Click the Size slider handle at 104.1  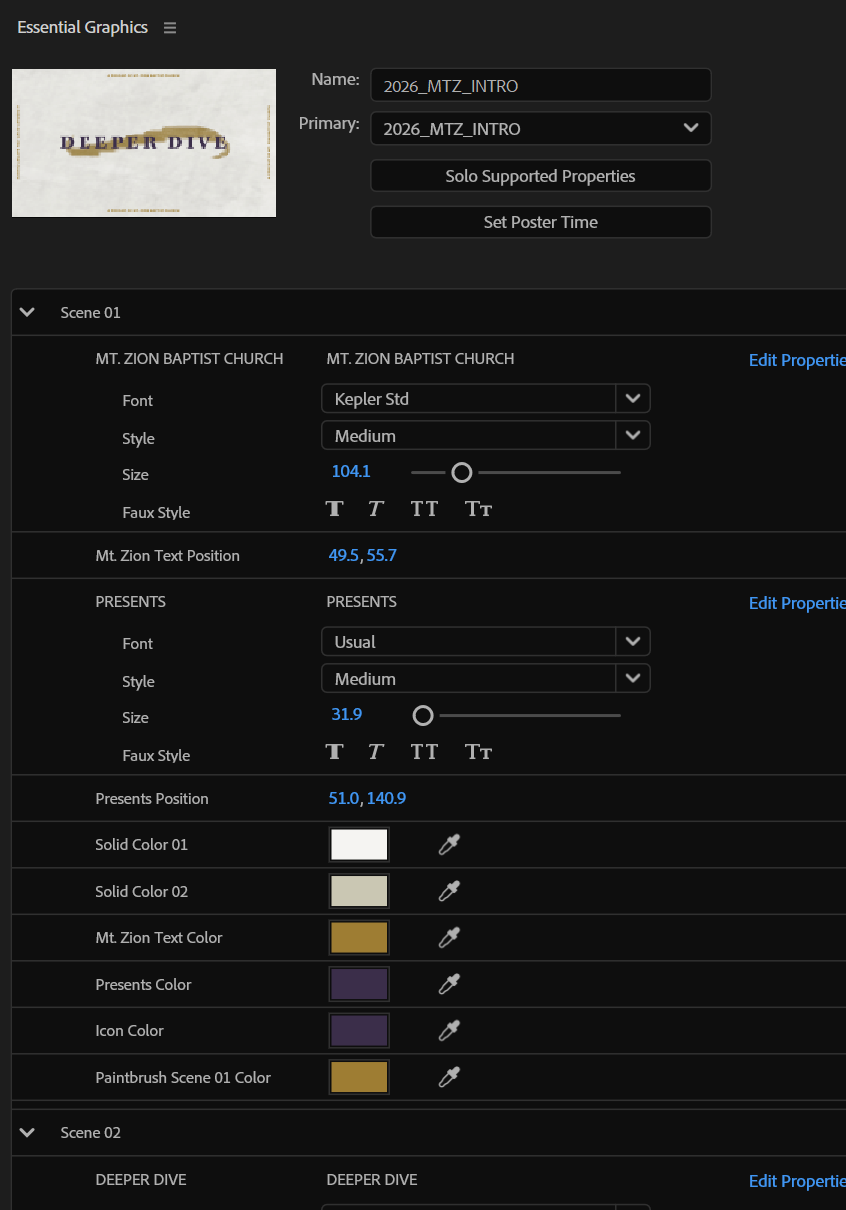[461, 472]
